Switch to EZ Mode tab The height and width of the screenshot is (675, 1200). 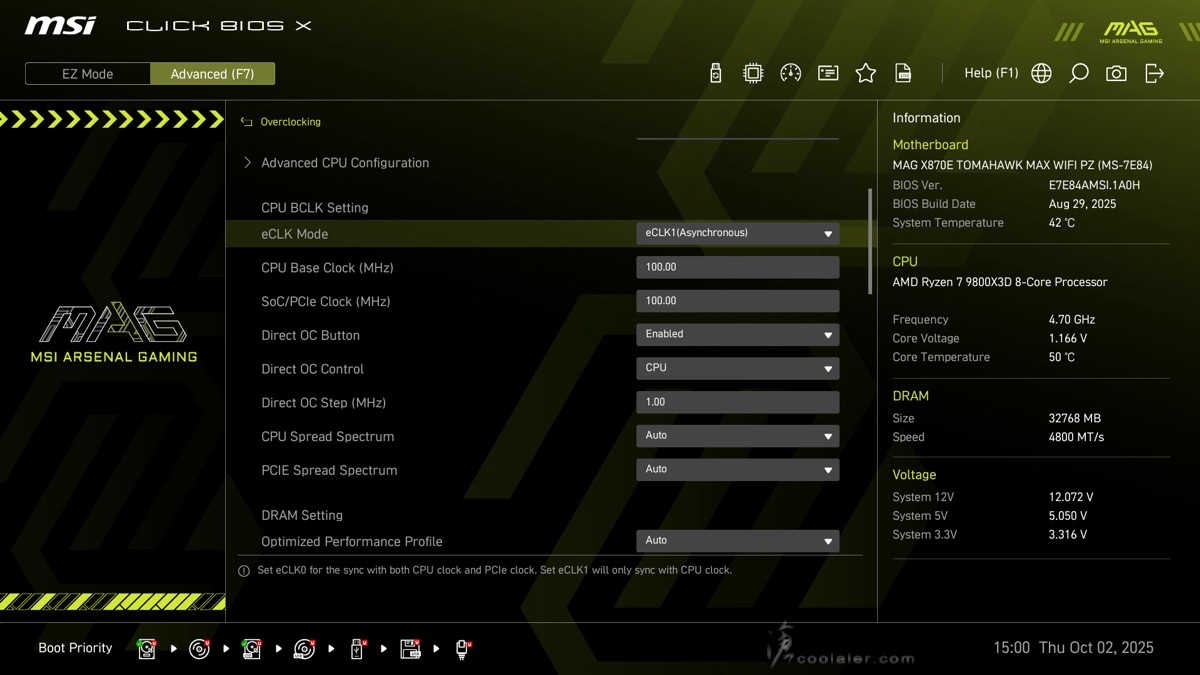coord(88,74)
